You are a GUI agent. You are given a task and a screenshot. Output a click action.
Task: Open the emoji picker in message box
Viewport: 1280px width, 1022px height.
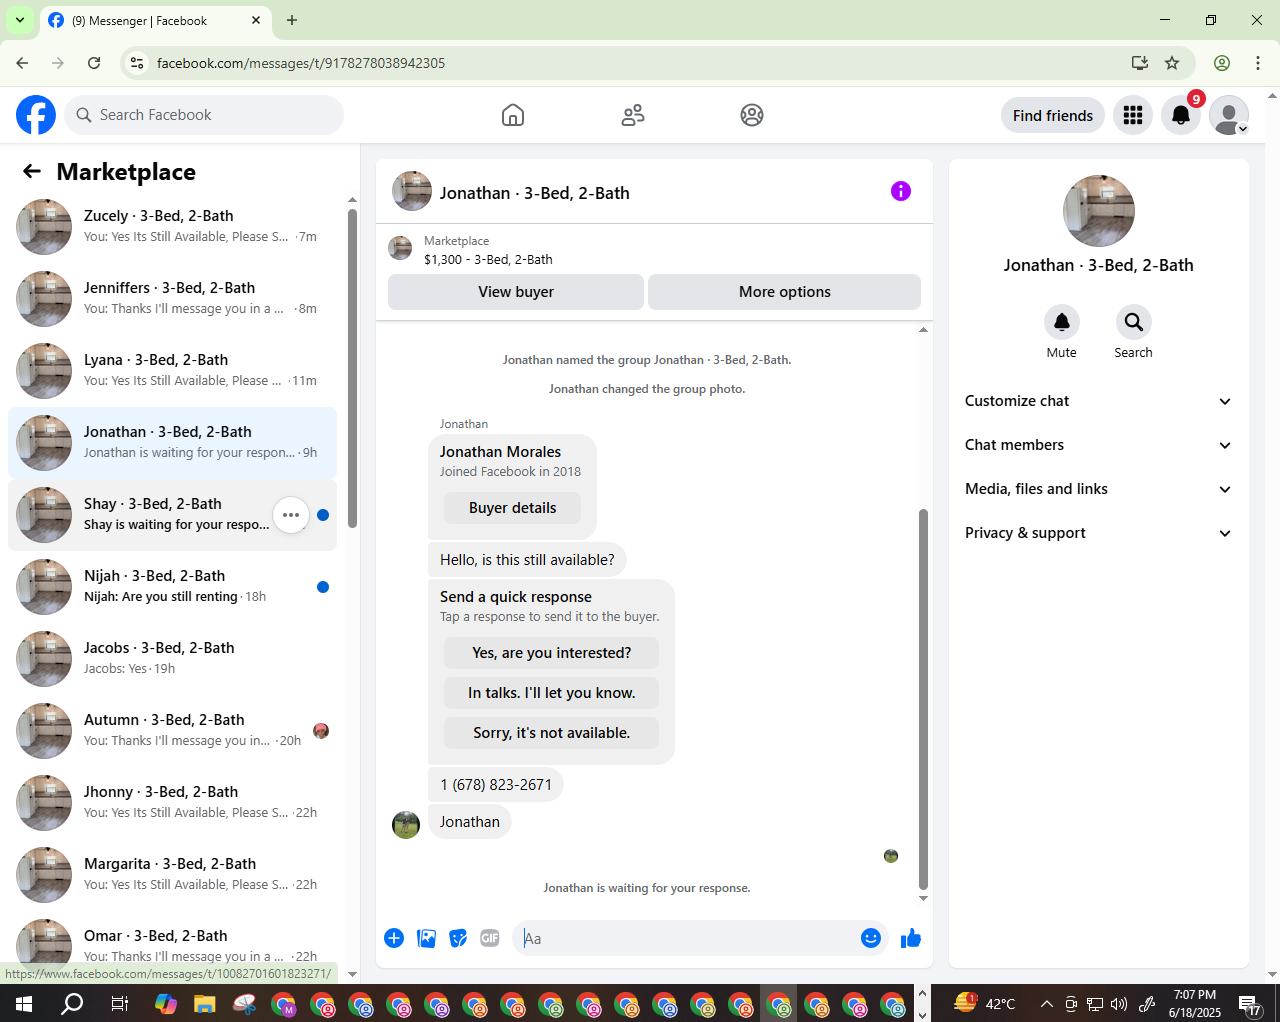(x=871, y=938)
